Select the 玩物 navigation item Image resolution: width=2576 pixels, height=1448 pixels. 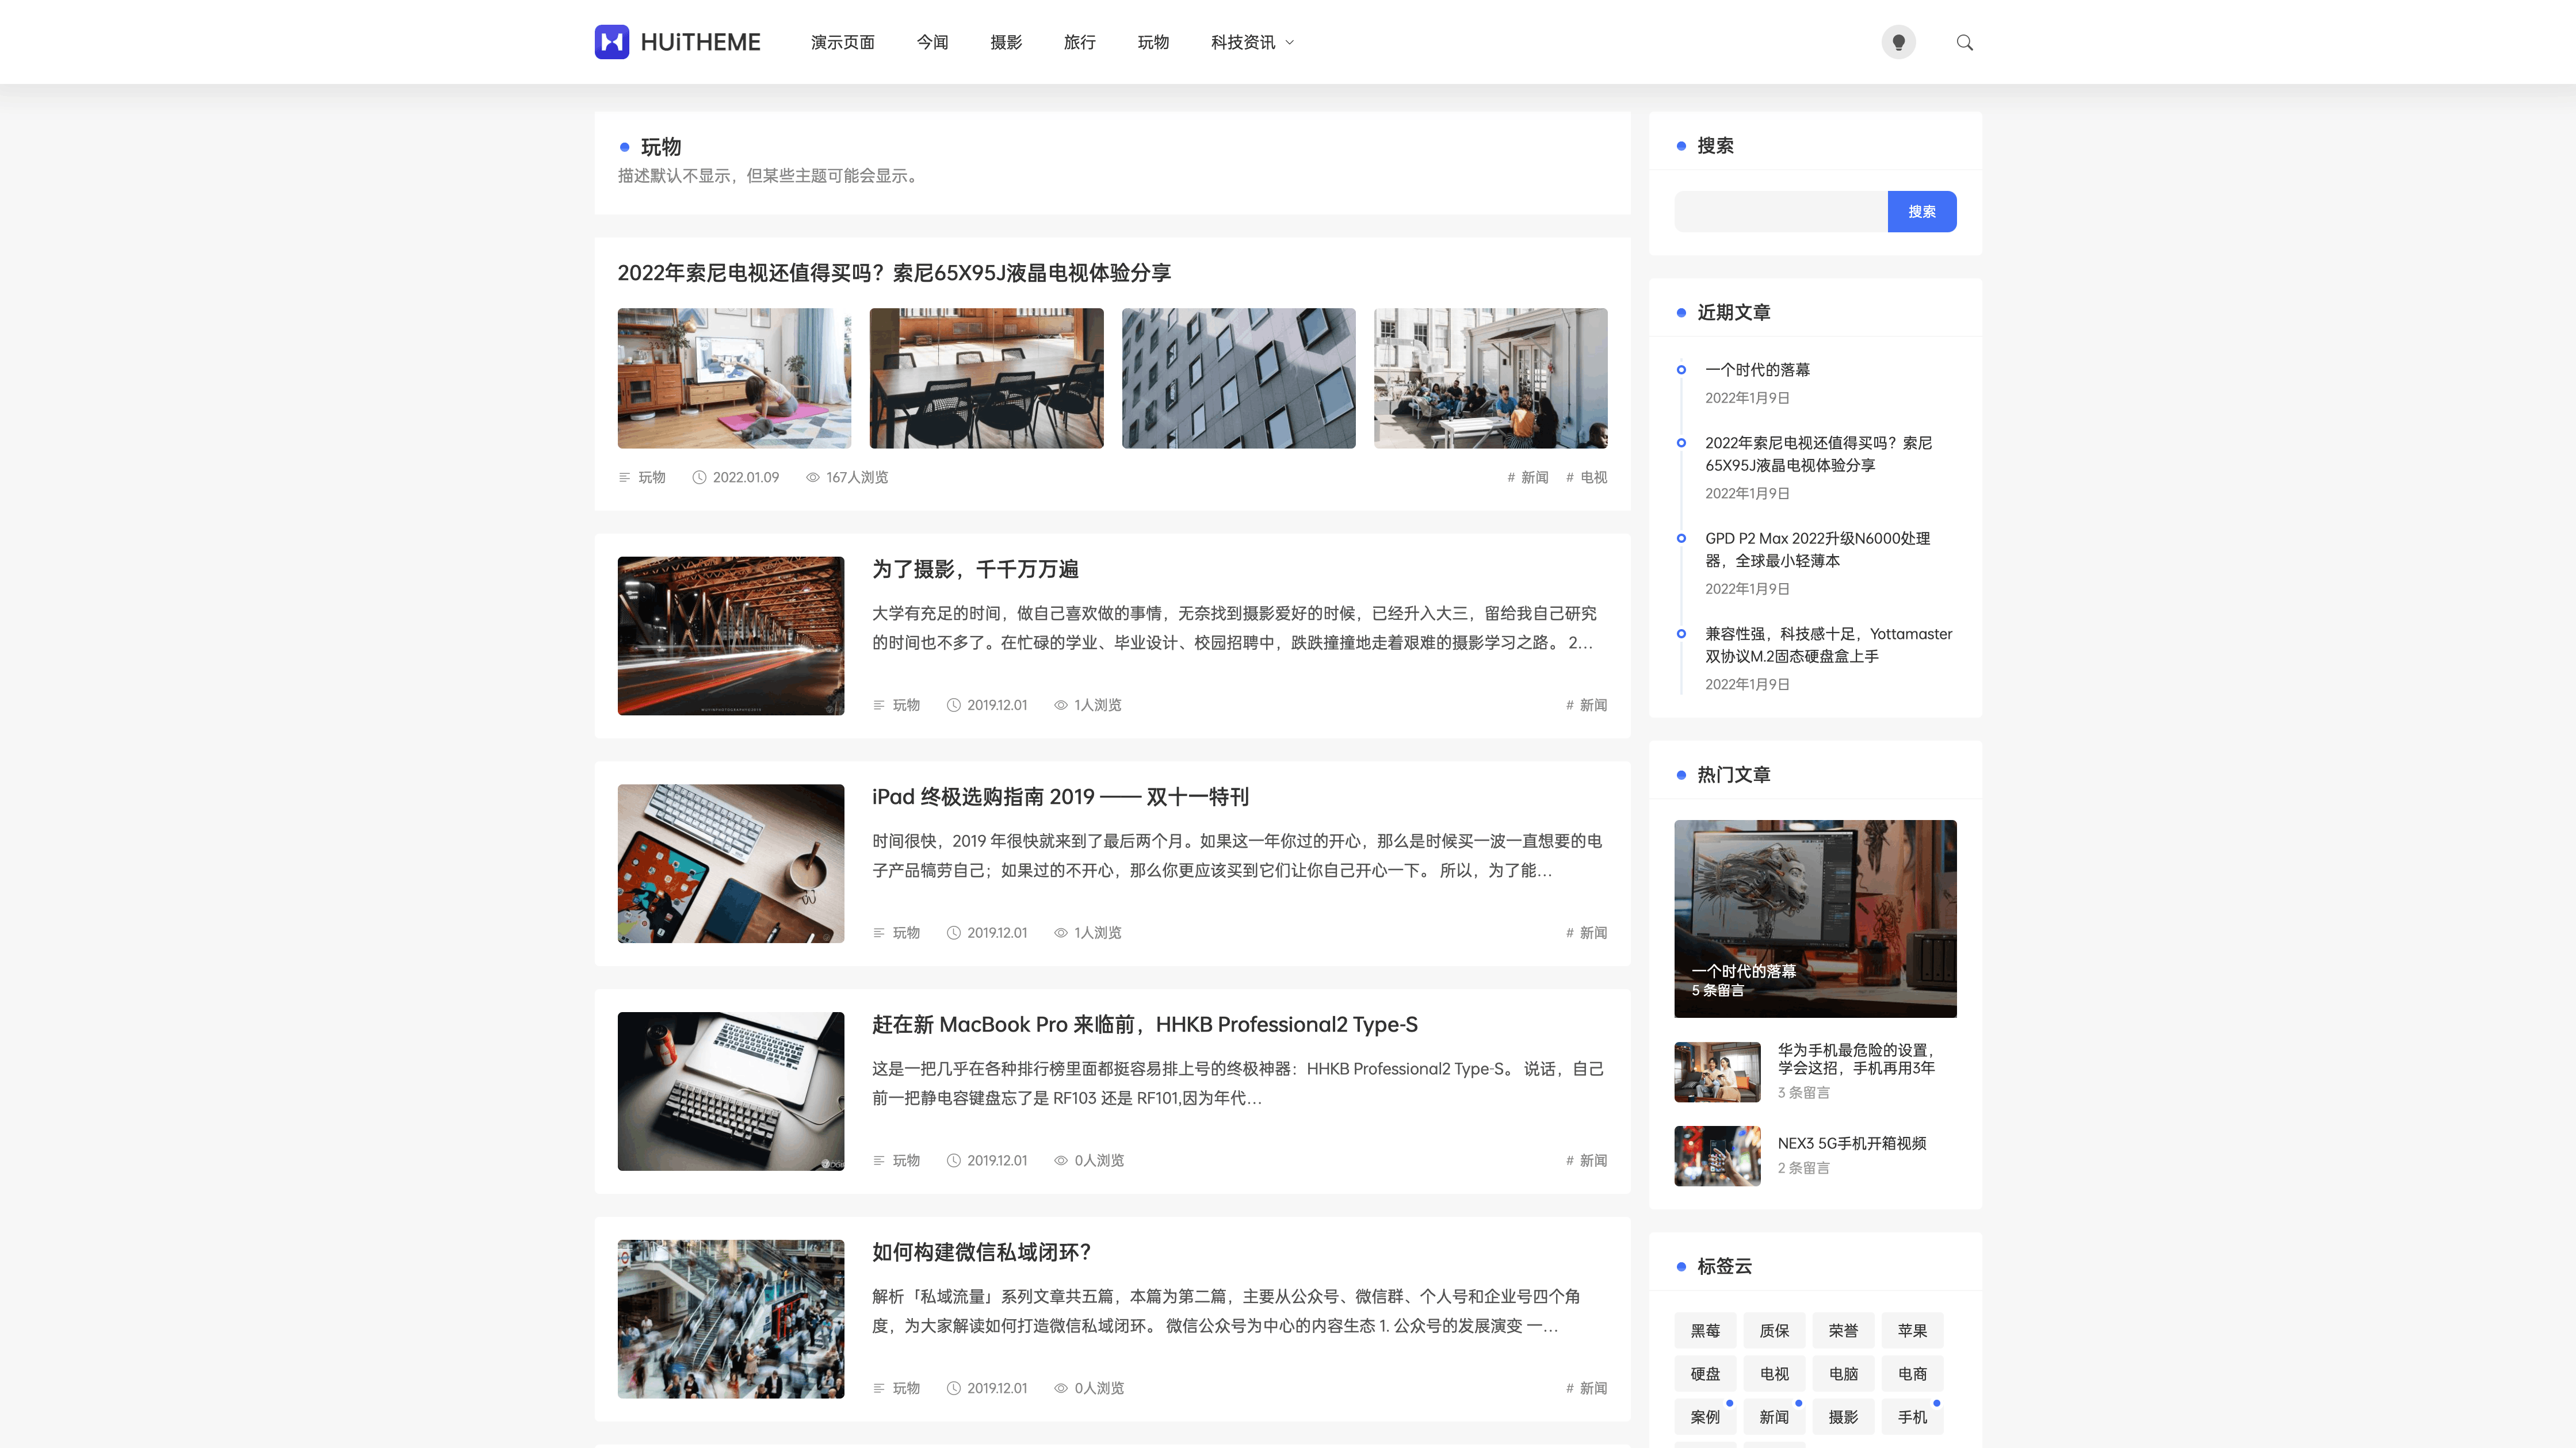pyautogui.click(x=1153, y=42)
